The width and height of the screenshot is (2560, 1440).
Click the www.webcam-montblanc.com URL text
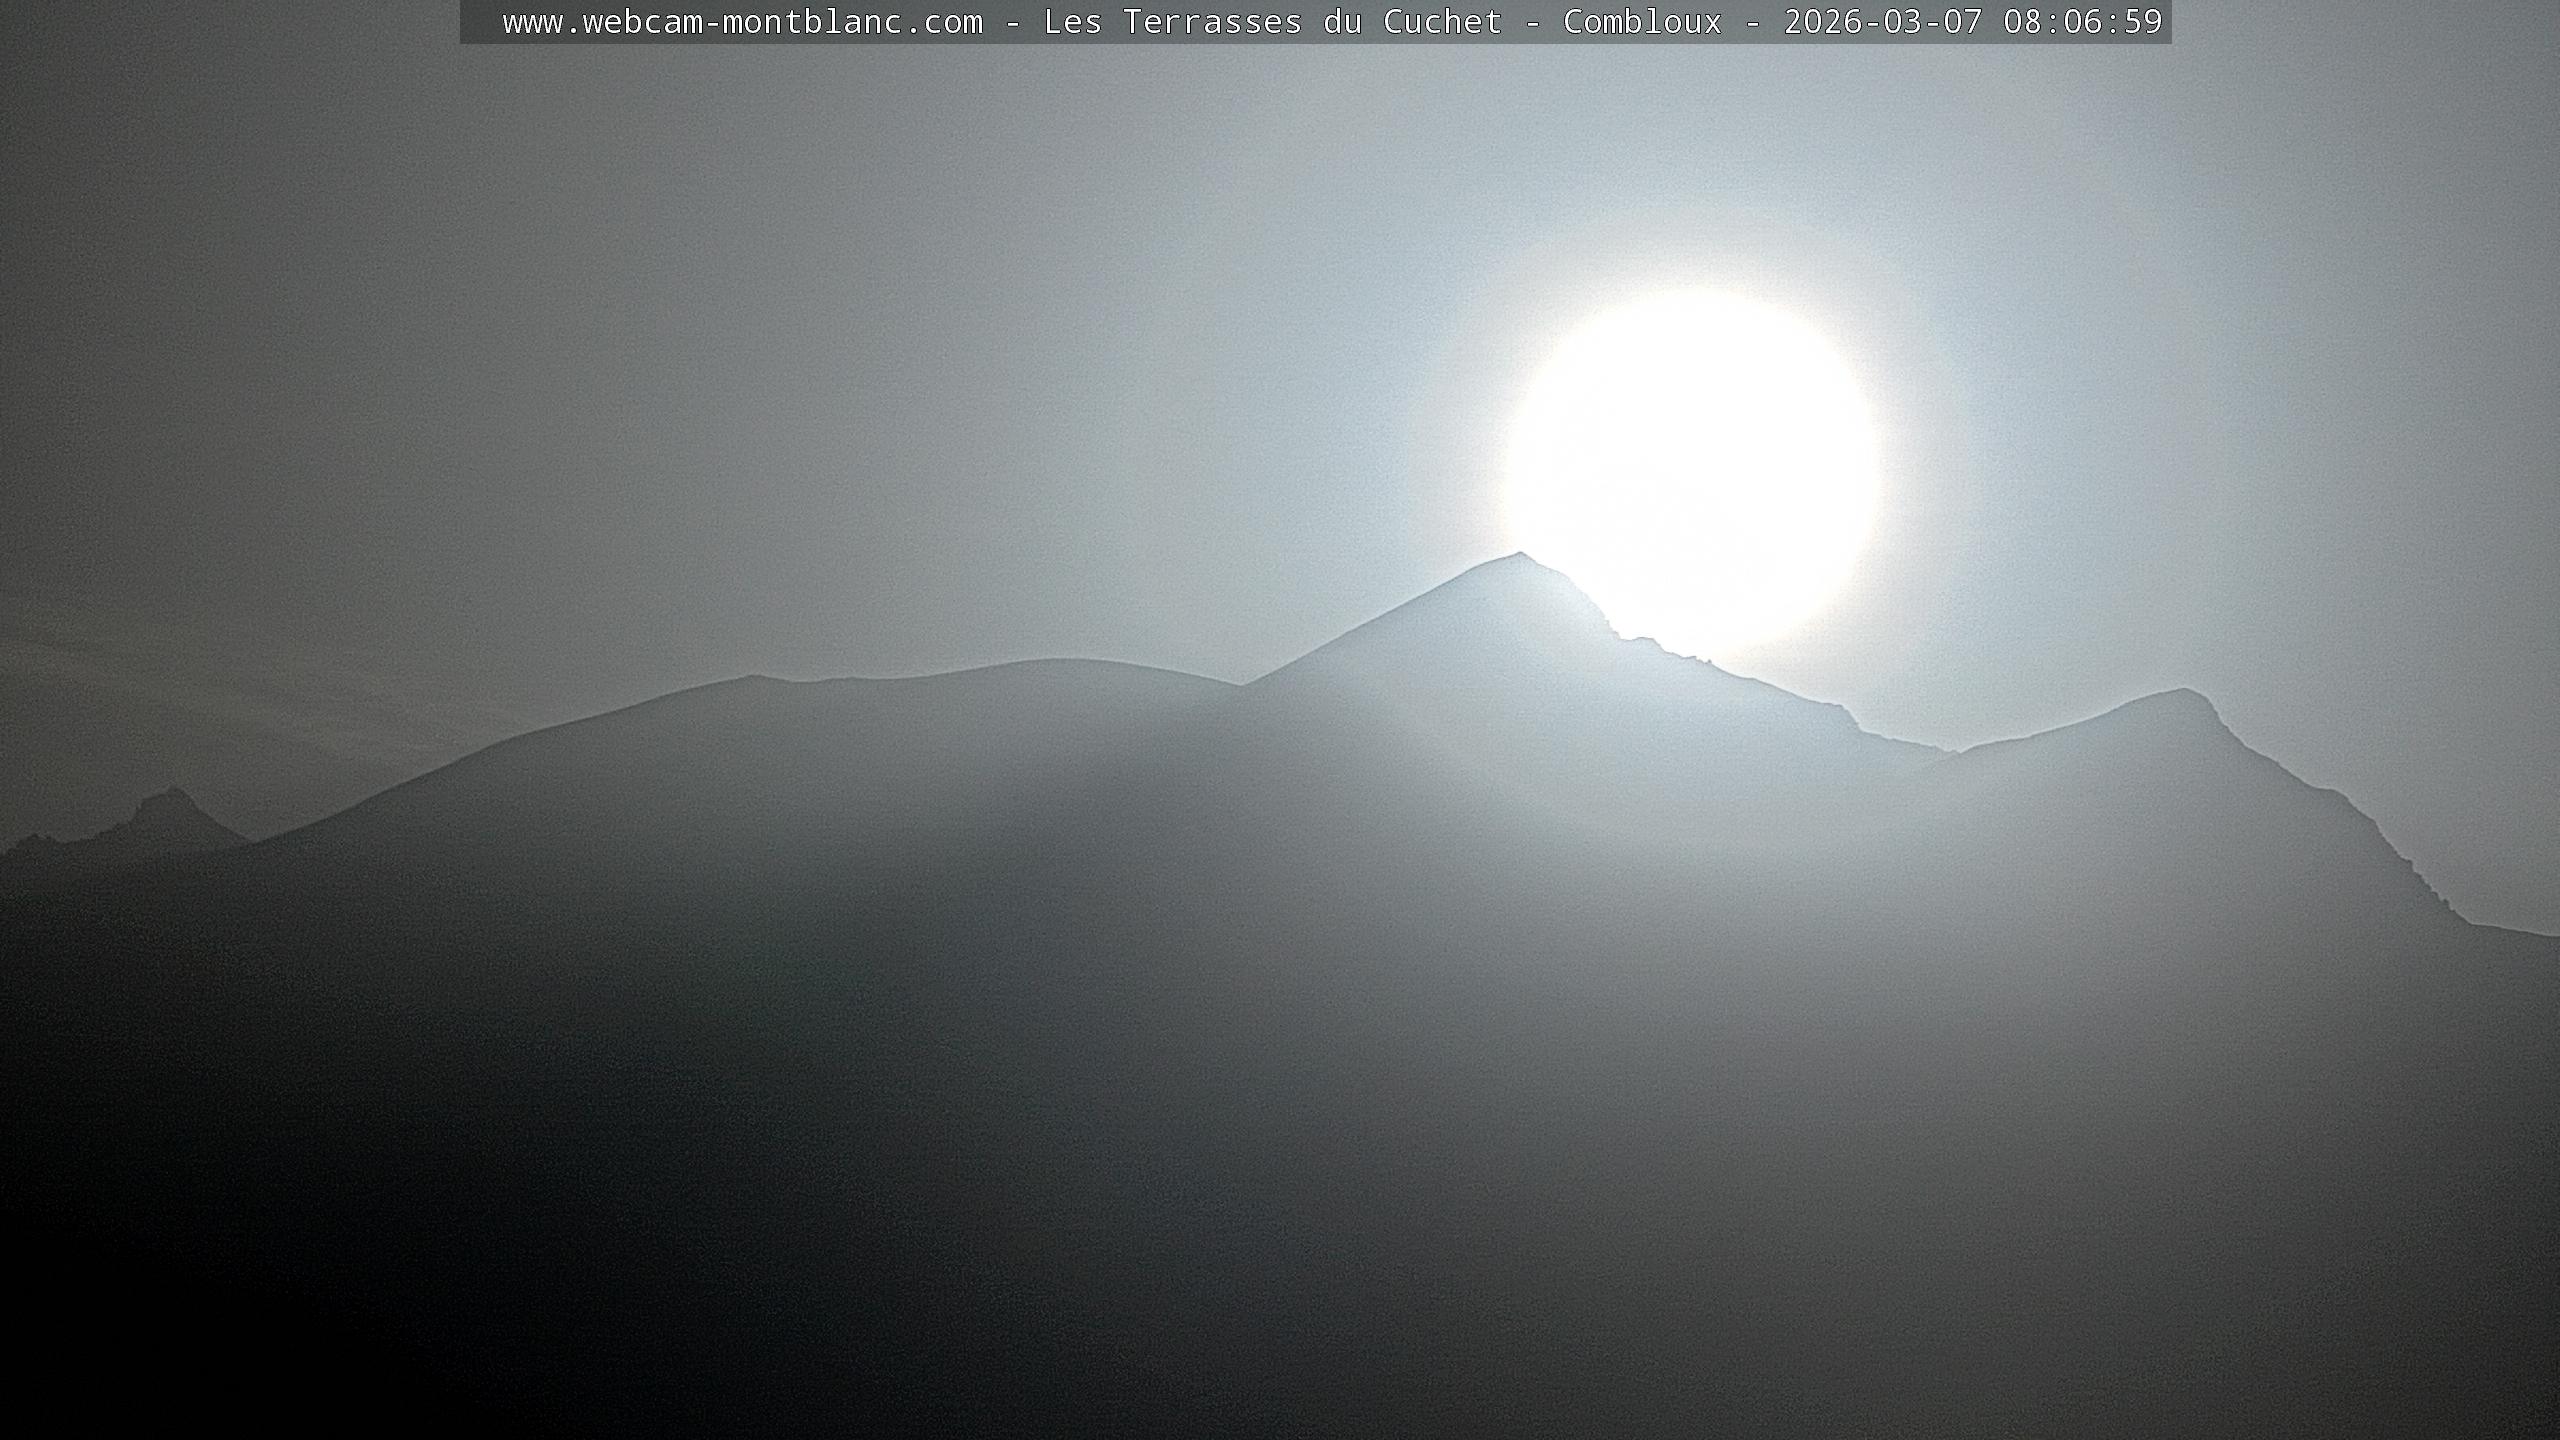pos(742,22)
